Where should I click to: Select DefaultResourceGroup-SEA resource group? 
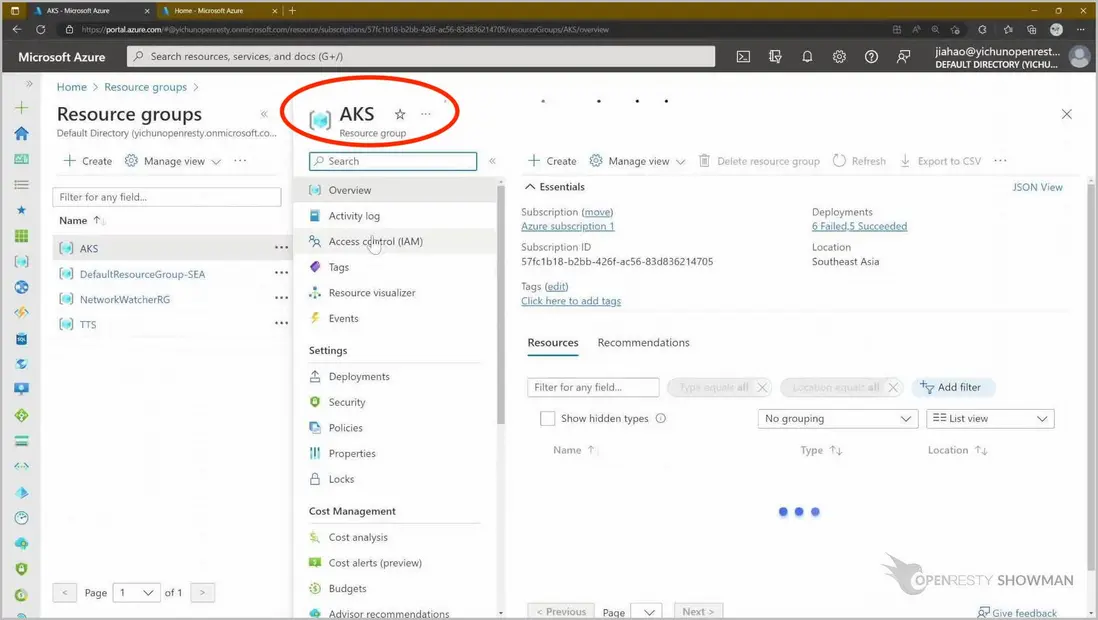coord(142,274)
